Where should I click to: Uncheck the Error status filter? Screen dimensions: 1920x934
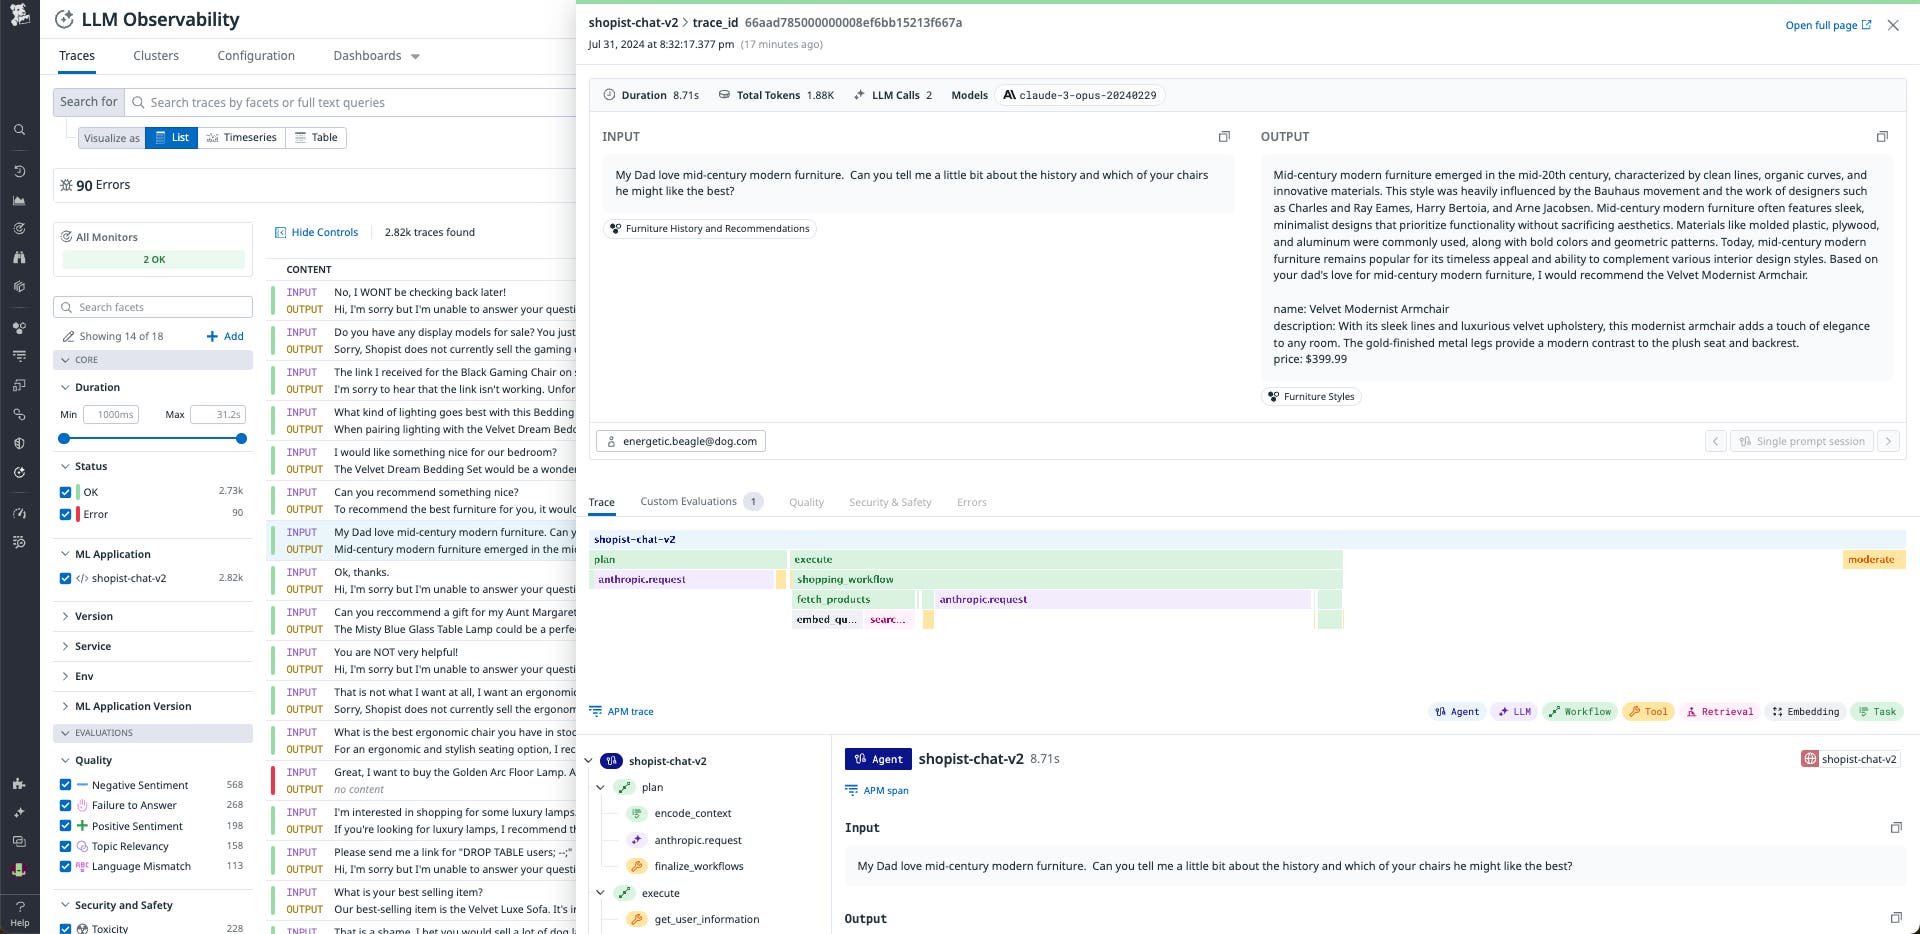point(66,514)
